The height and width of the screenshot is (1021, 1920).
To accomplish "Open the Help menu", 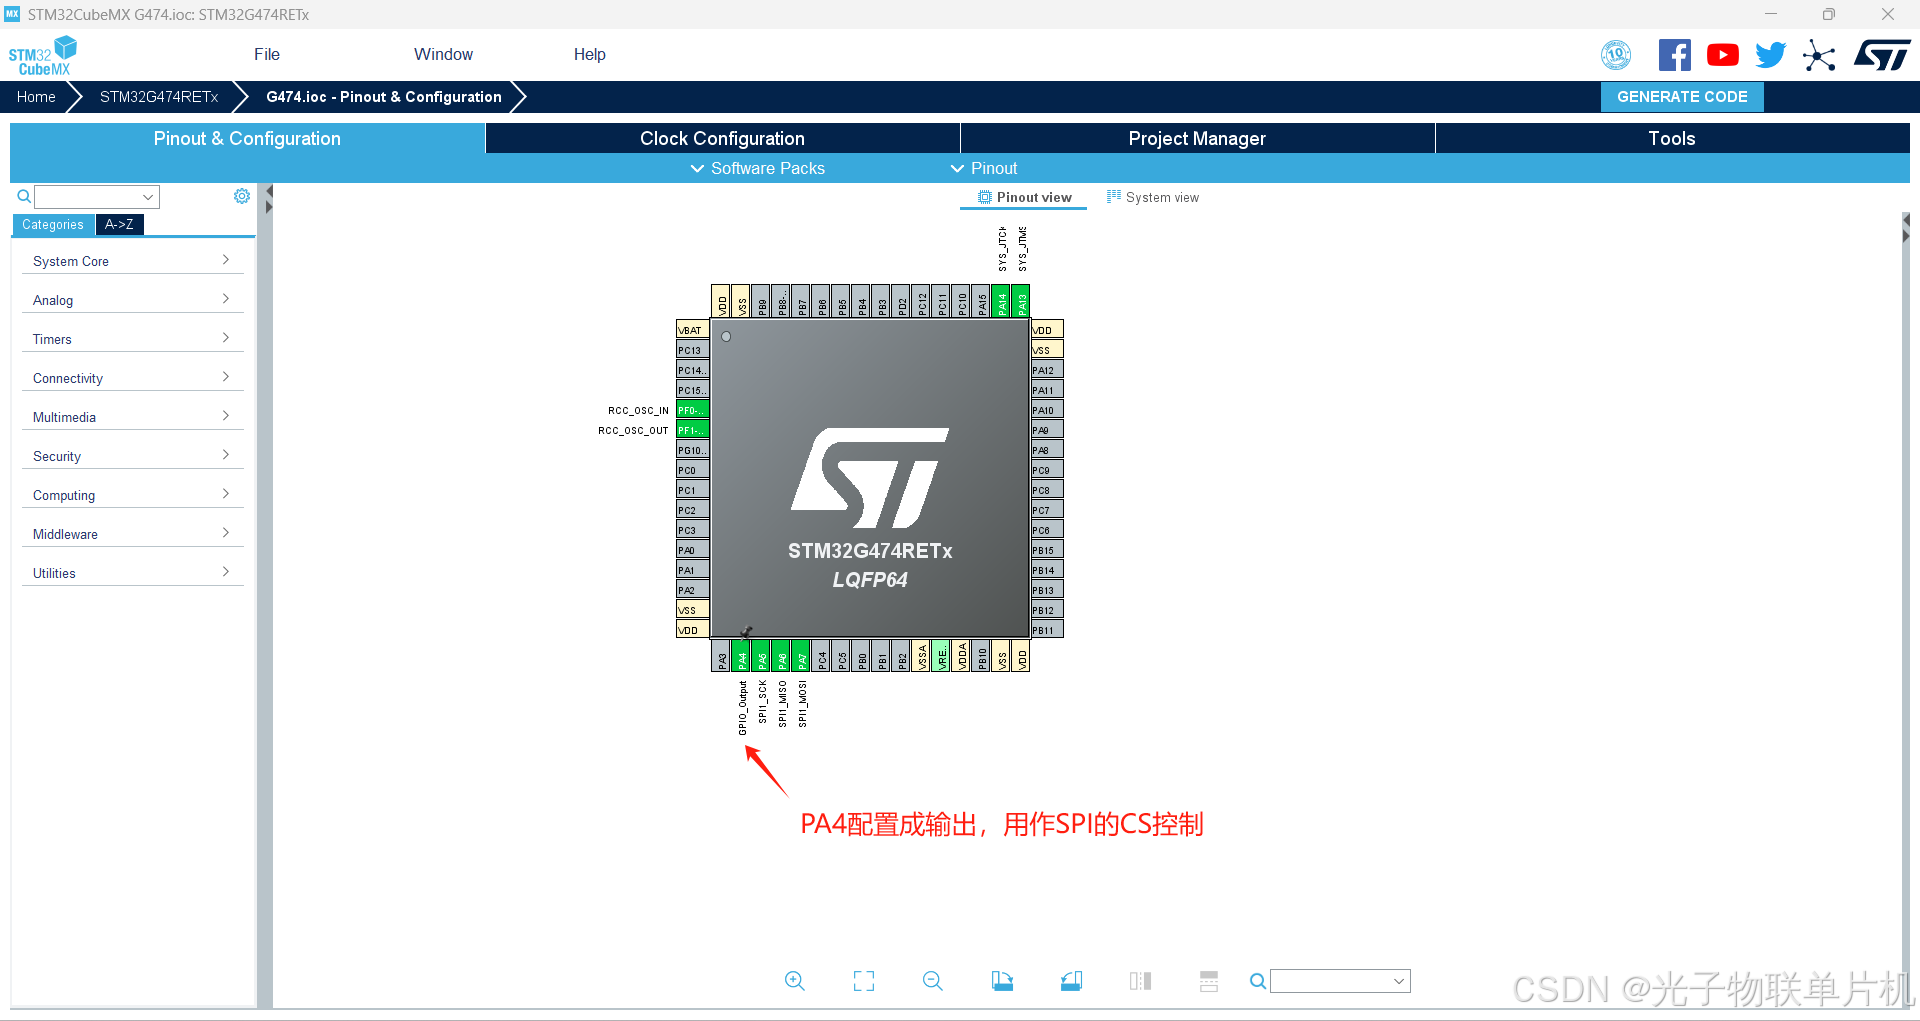I will [590, 55].
